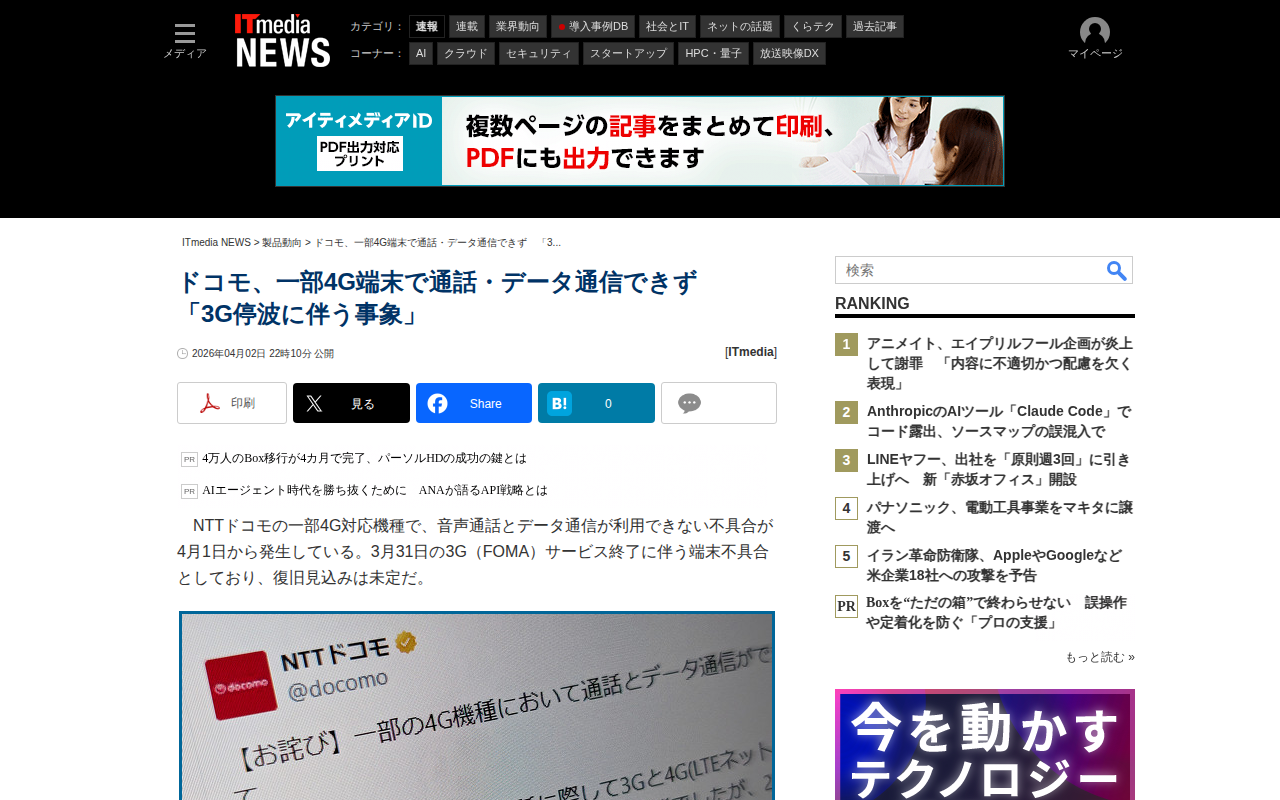Open the 社会とIT category

(x=667, y=27)
